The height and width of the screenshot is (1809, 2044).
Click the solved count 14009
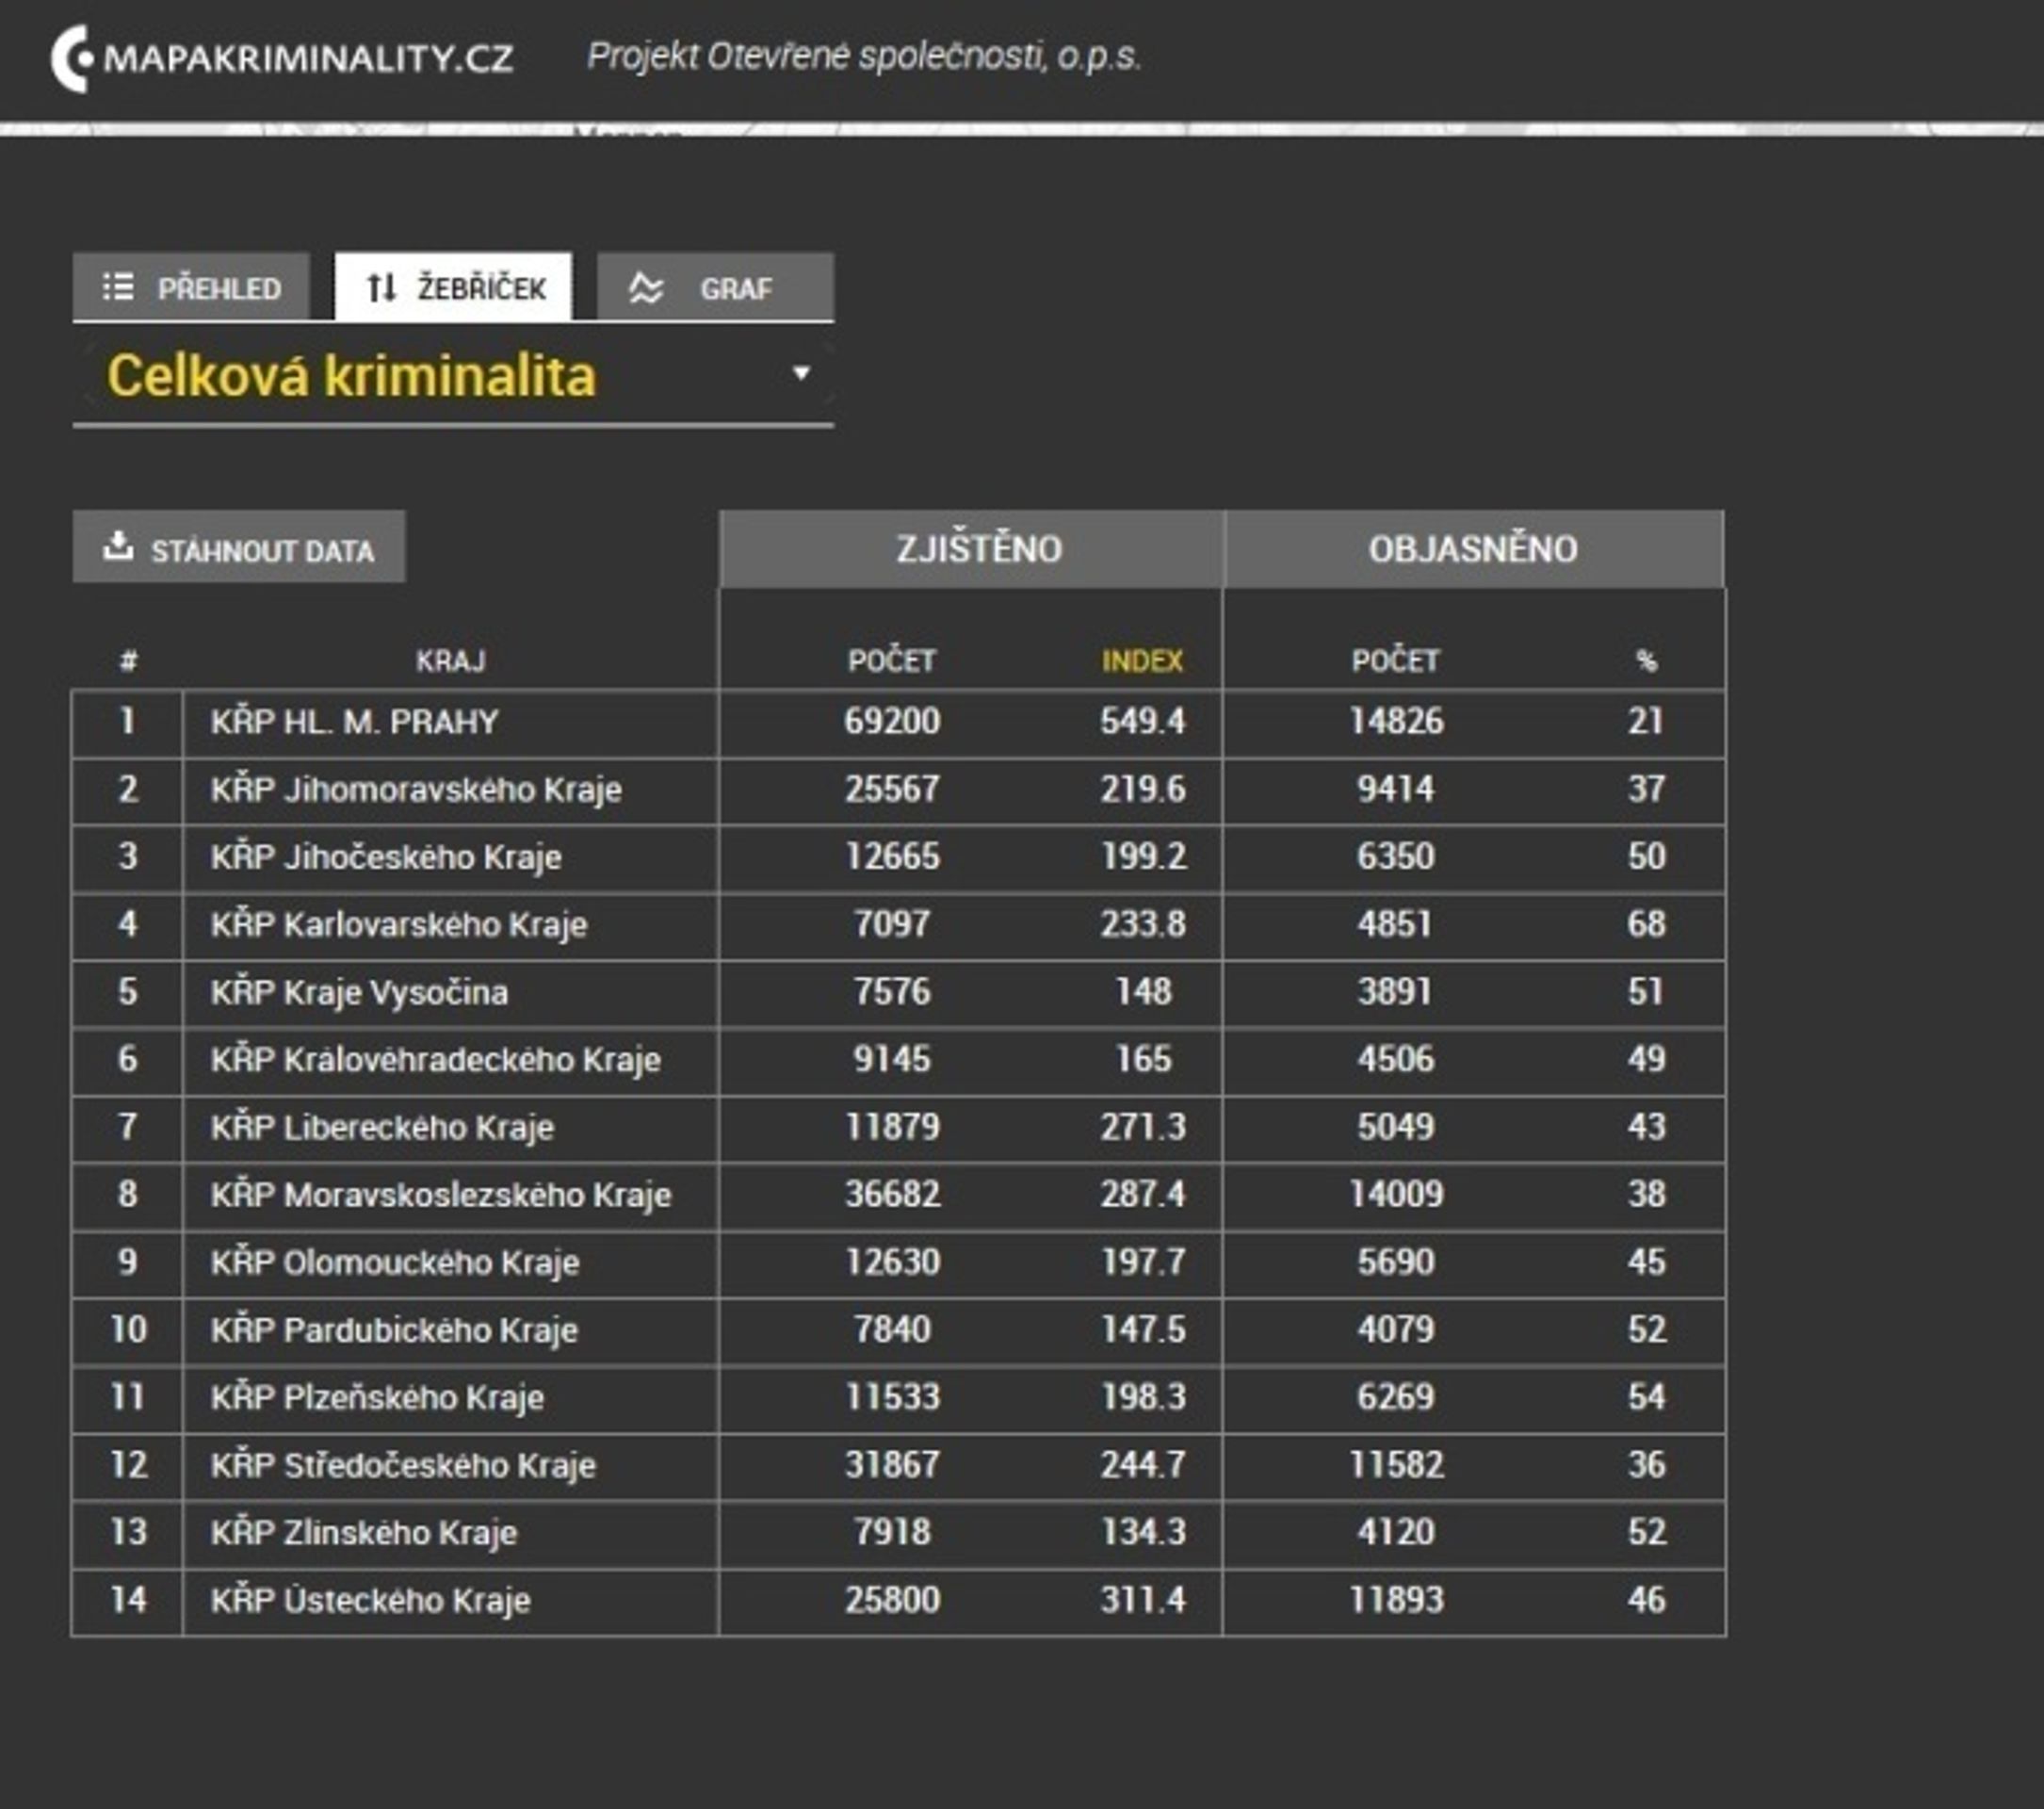1396,1194
